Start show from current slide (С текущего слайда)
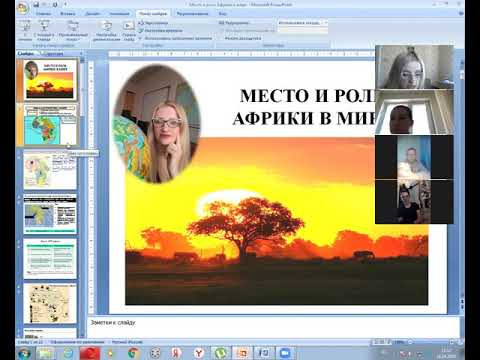 (x=44, y=31)
